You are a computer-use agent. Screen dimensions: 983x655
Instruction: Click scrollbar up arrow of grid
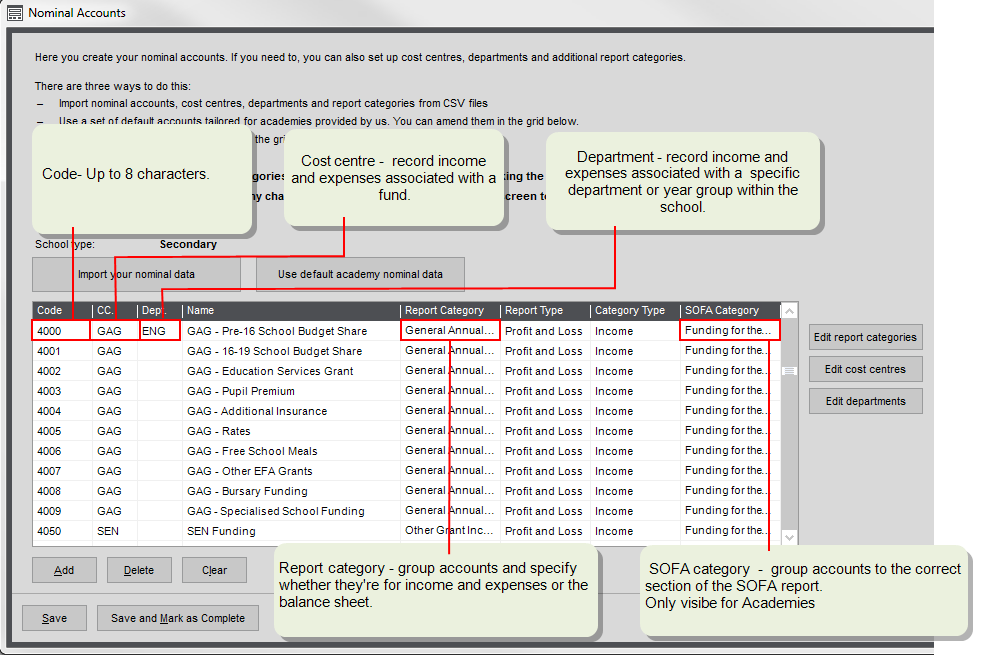(x=790, y=311)
